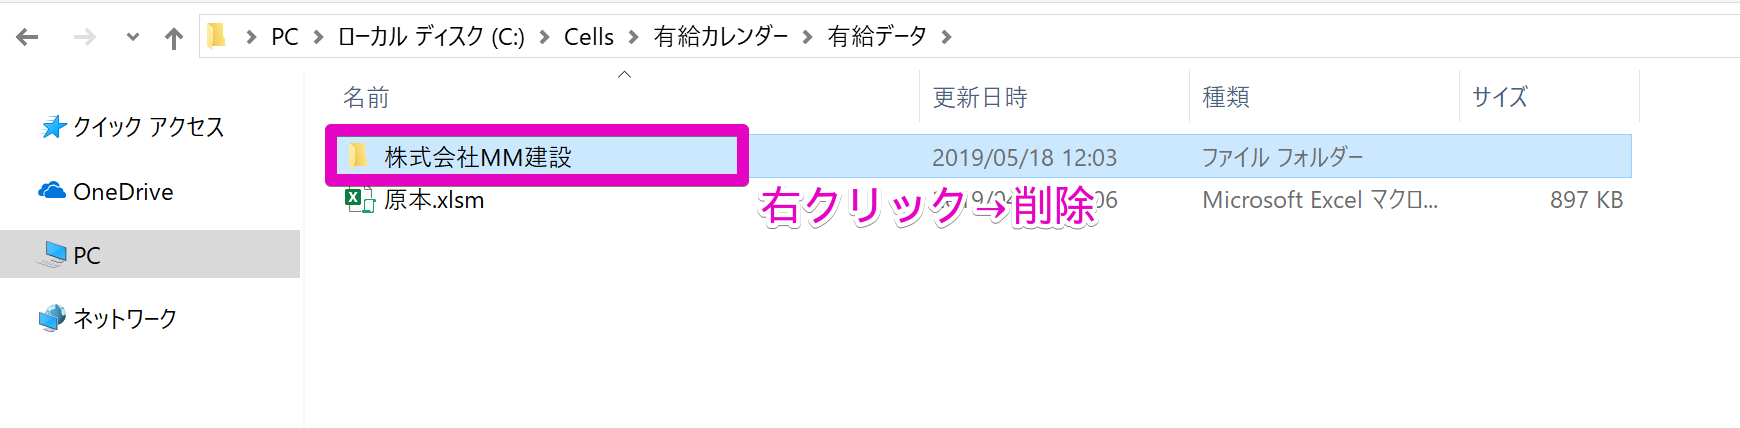Go back with the left arrow button
1740x428 pixels.
[28, 38]
